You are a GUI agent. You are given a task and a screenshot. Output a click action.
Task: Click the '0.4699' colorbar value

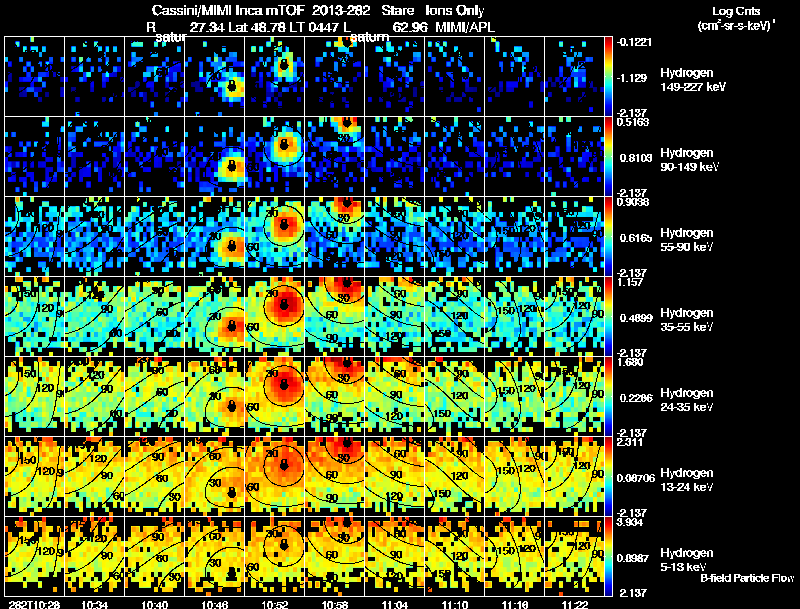[x=635, y=318]
